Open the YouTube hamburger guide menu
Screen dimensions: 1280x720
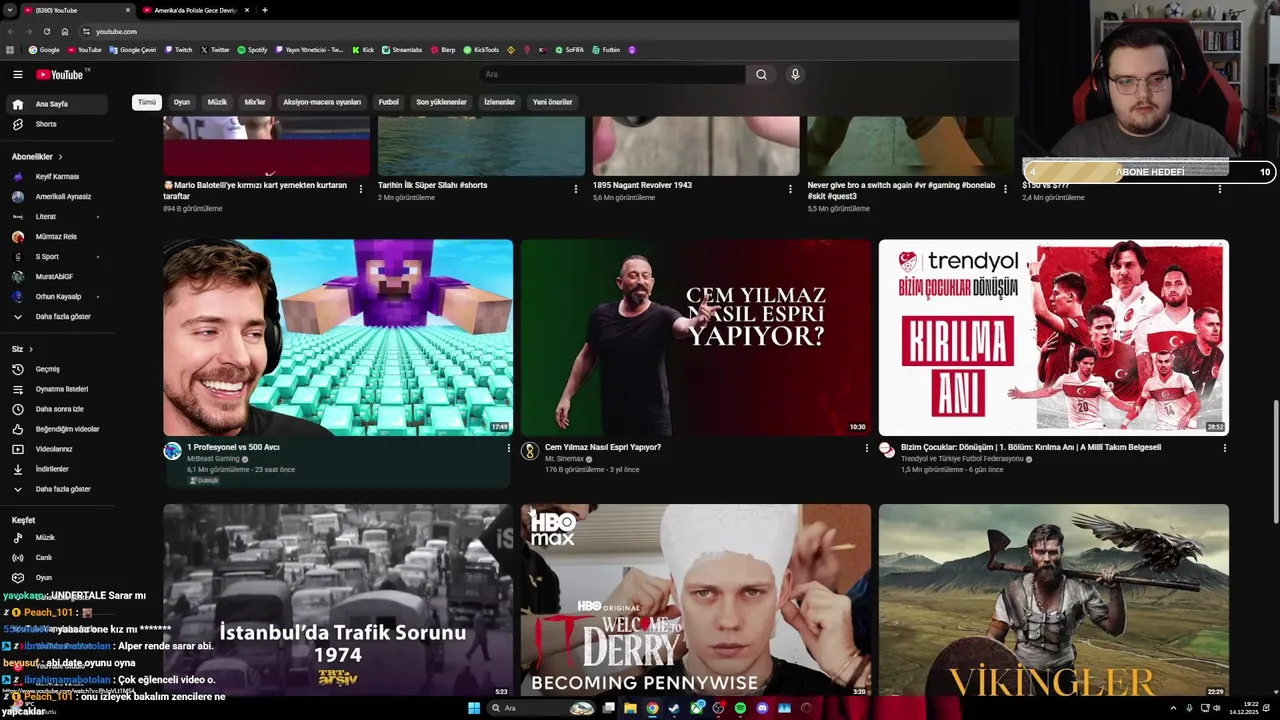point(17,75)
